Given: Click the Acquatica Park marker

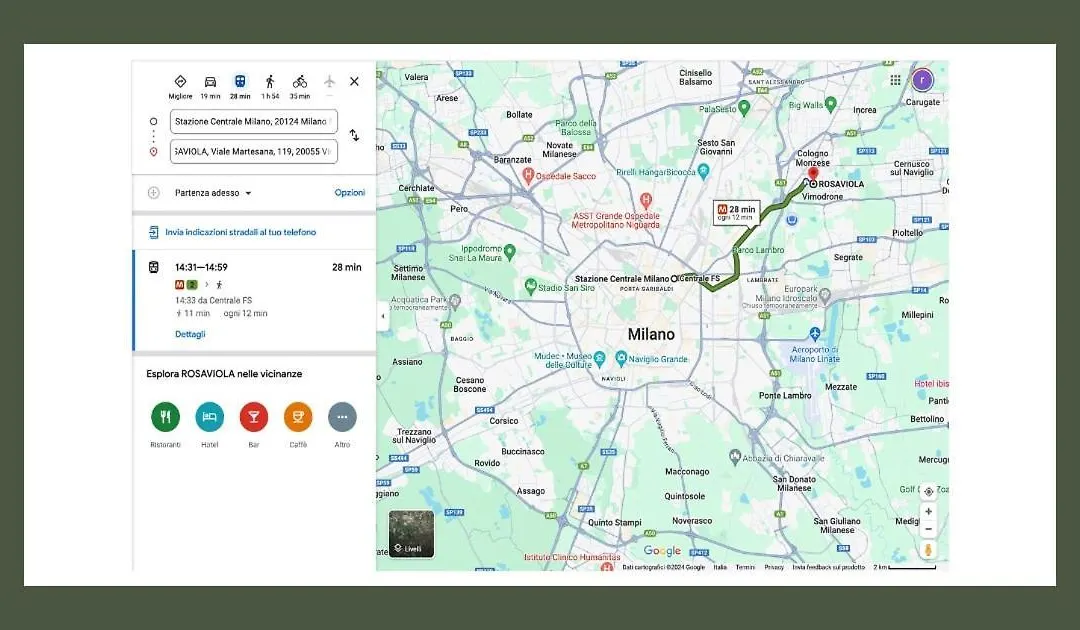Looking at the screenshot, I should [x=455, y=301].
